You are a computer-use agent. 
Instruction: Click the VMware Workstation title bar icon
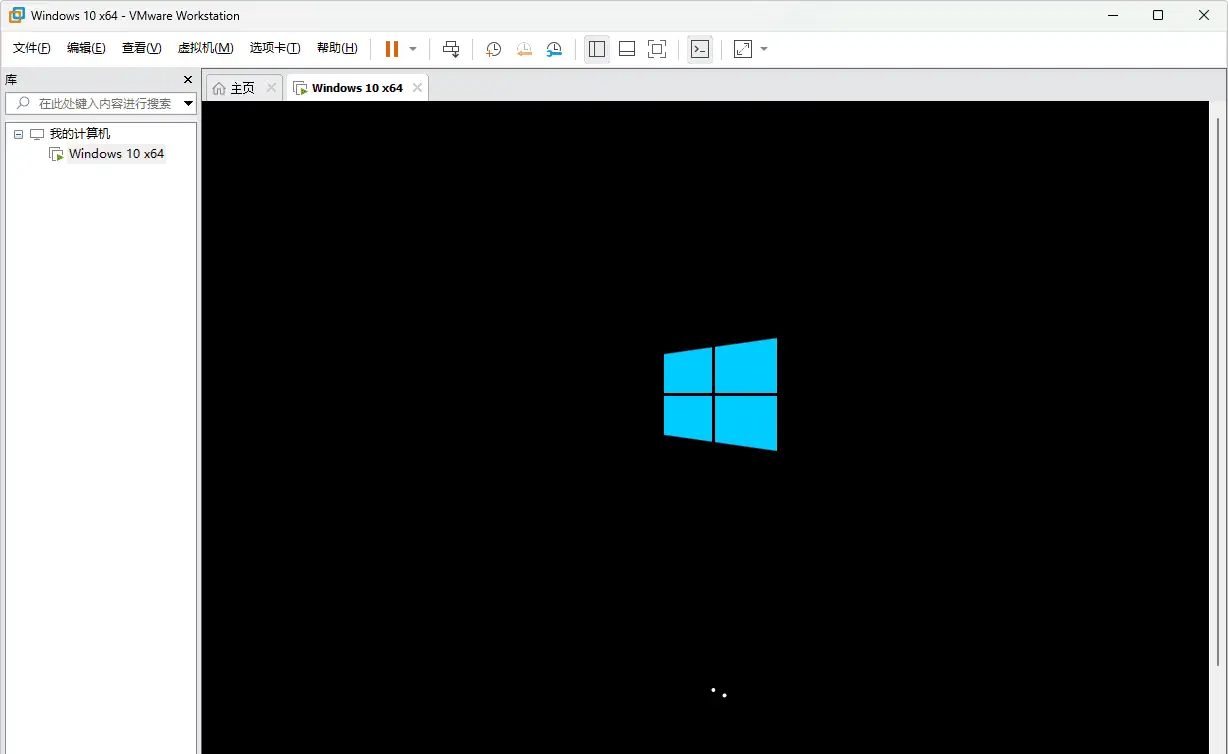pyautogui.click(x=17, y=15)
